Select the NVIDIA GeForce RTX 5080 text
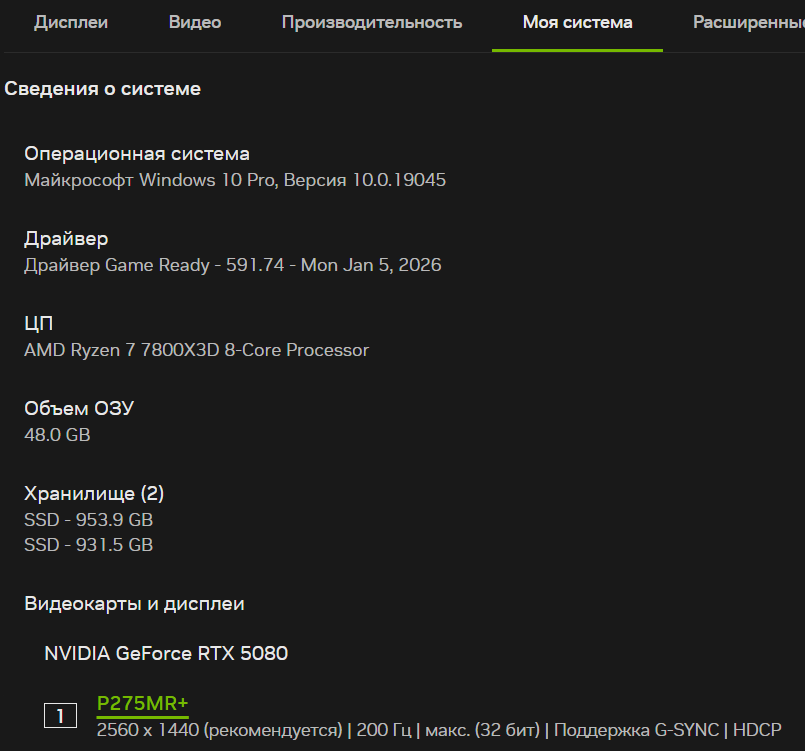 (166, 653)
